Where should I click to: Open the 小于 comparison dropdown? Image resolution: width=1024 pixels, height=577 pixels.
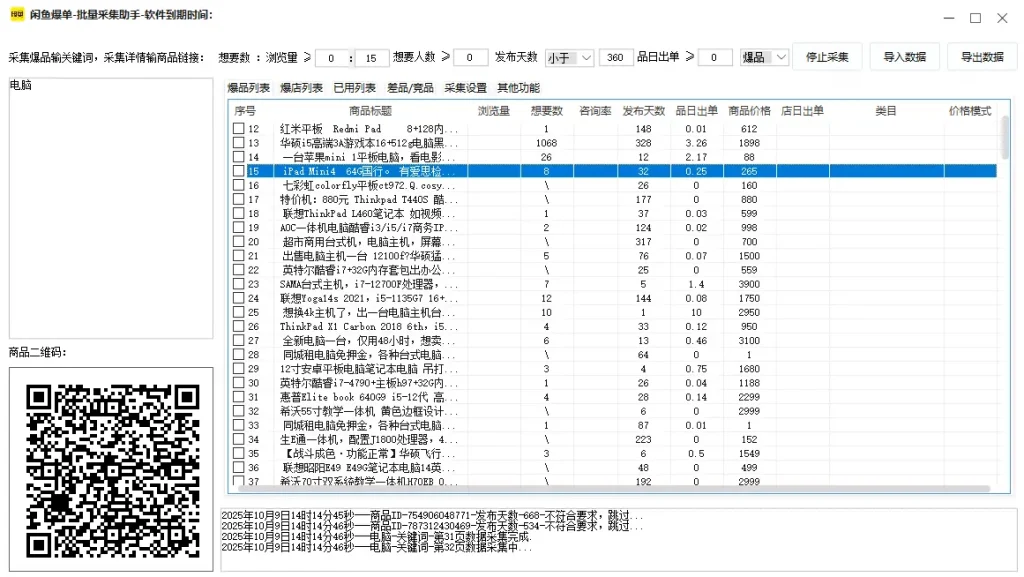[x=568, y=57]
